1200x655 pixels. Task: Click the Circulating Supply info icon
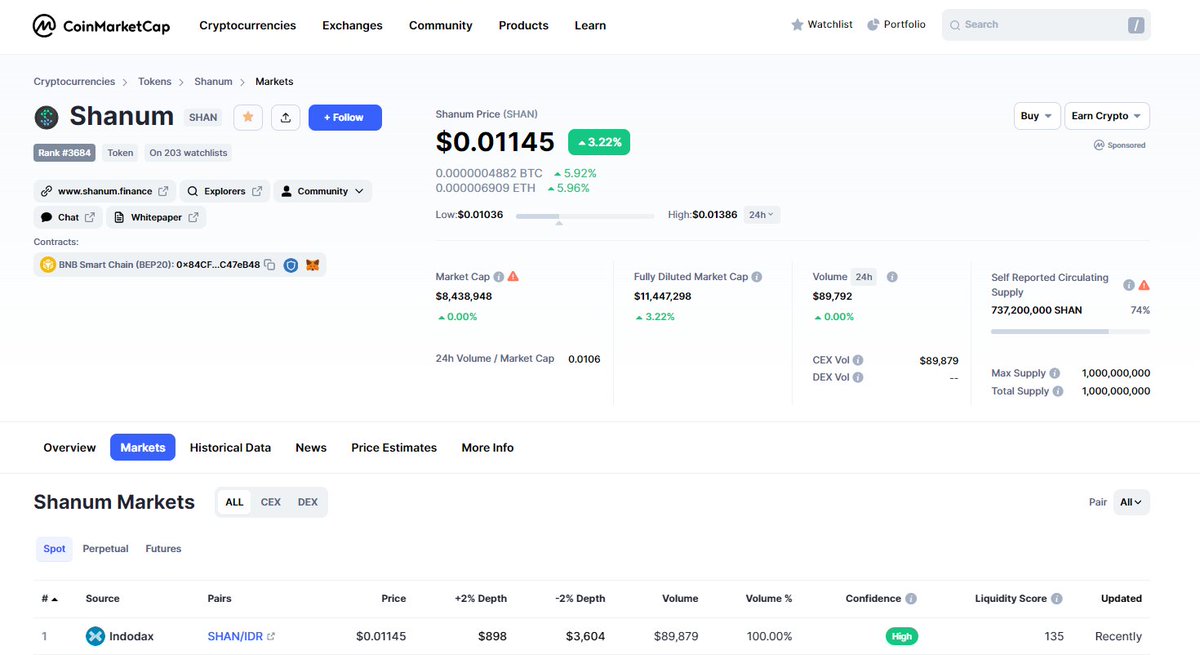[x=1129, y=285]
